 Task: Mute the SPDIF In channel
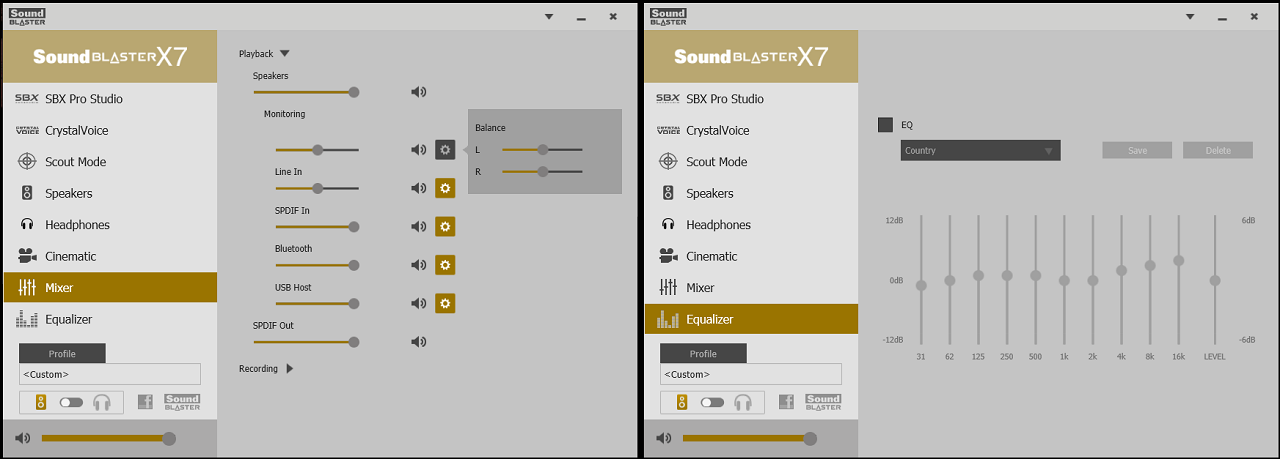(x=418, y=227)
